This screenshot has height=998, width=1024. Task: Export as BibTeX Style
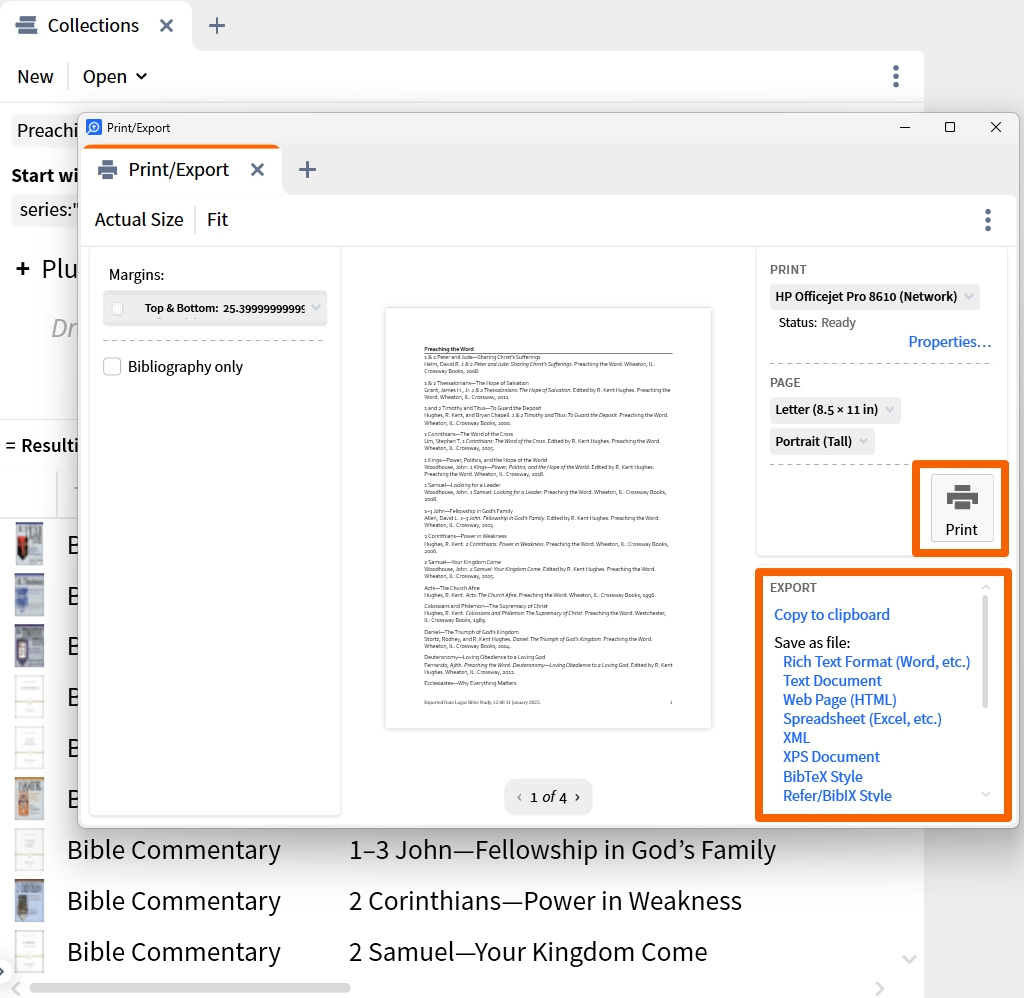(x=822, y=777)
